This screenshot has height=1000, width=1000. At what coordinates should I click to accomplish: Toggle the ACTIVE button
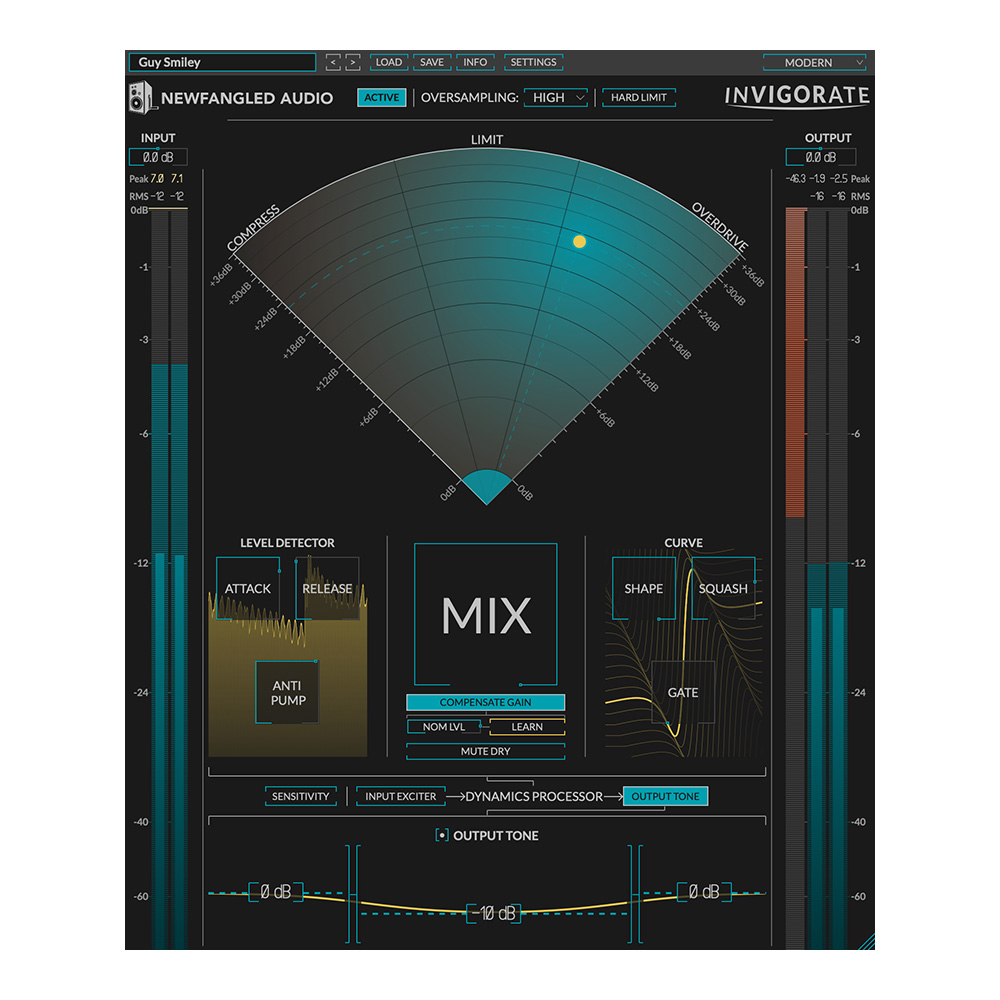click(x=381, y=98)
